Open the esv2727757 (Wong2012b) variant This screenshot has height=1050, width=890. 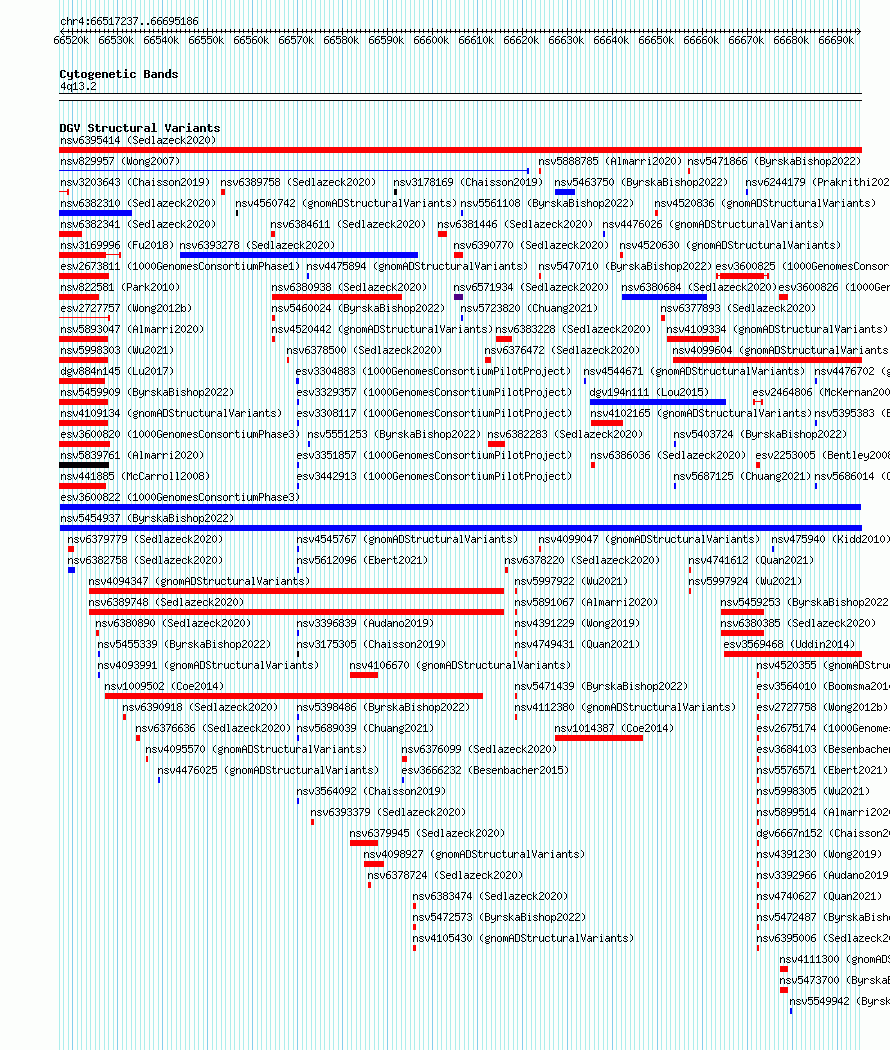point(126,308)
